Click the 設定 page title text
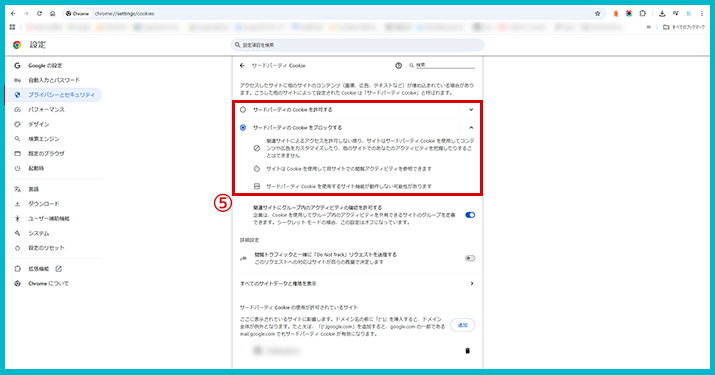This screenshot has height=375, width=715. (38, 45)
